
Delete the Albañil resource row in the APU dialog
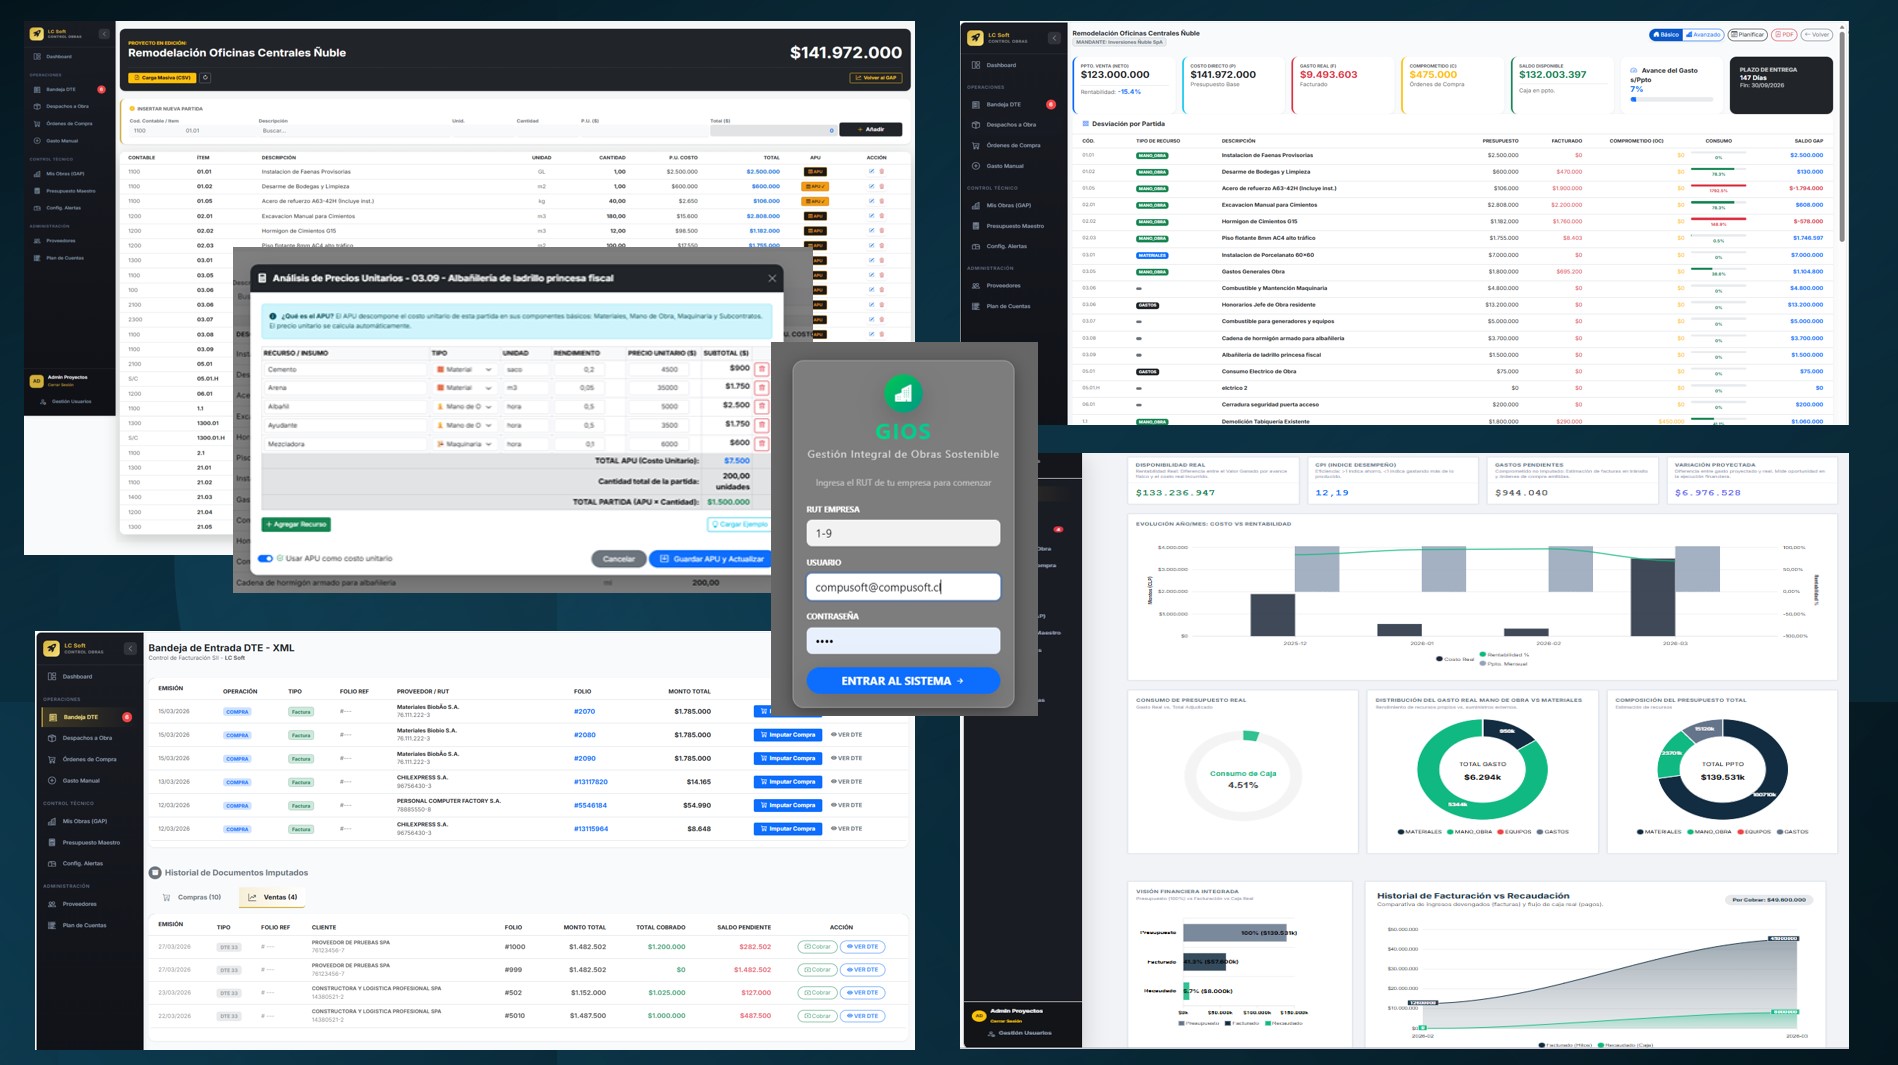coord(761,406)
